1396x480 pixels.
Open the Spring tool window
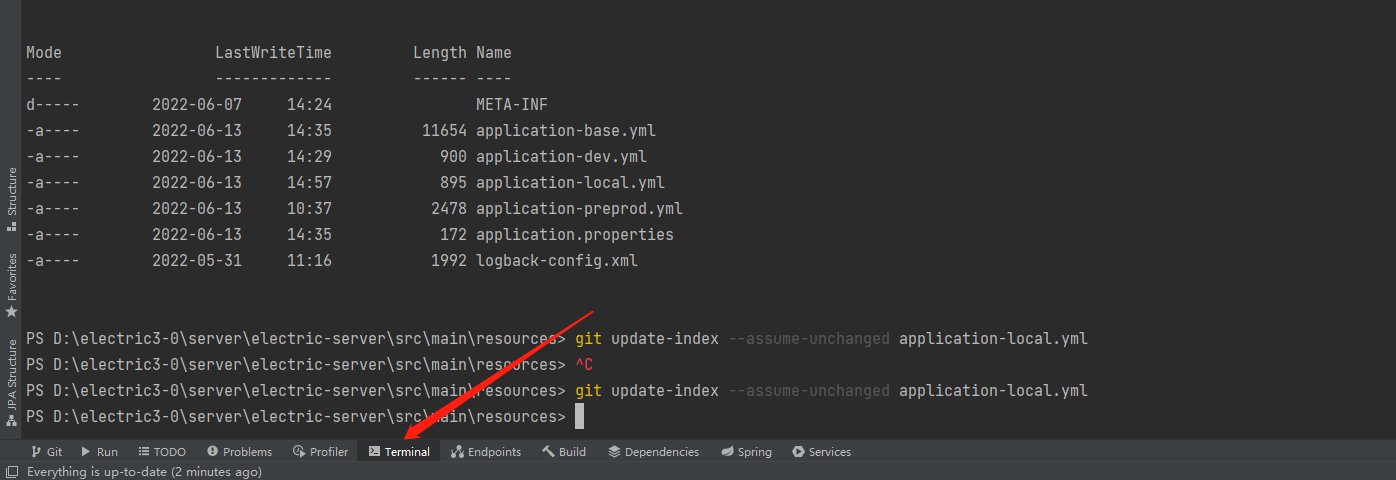[746, 452]
